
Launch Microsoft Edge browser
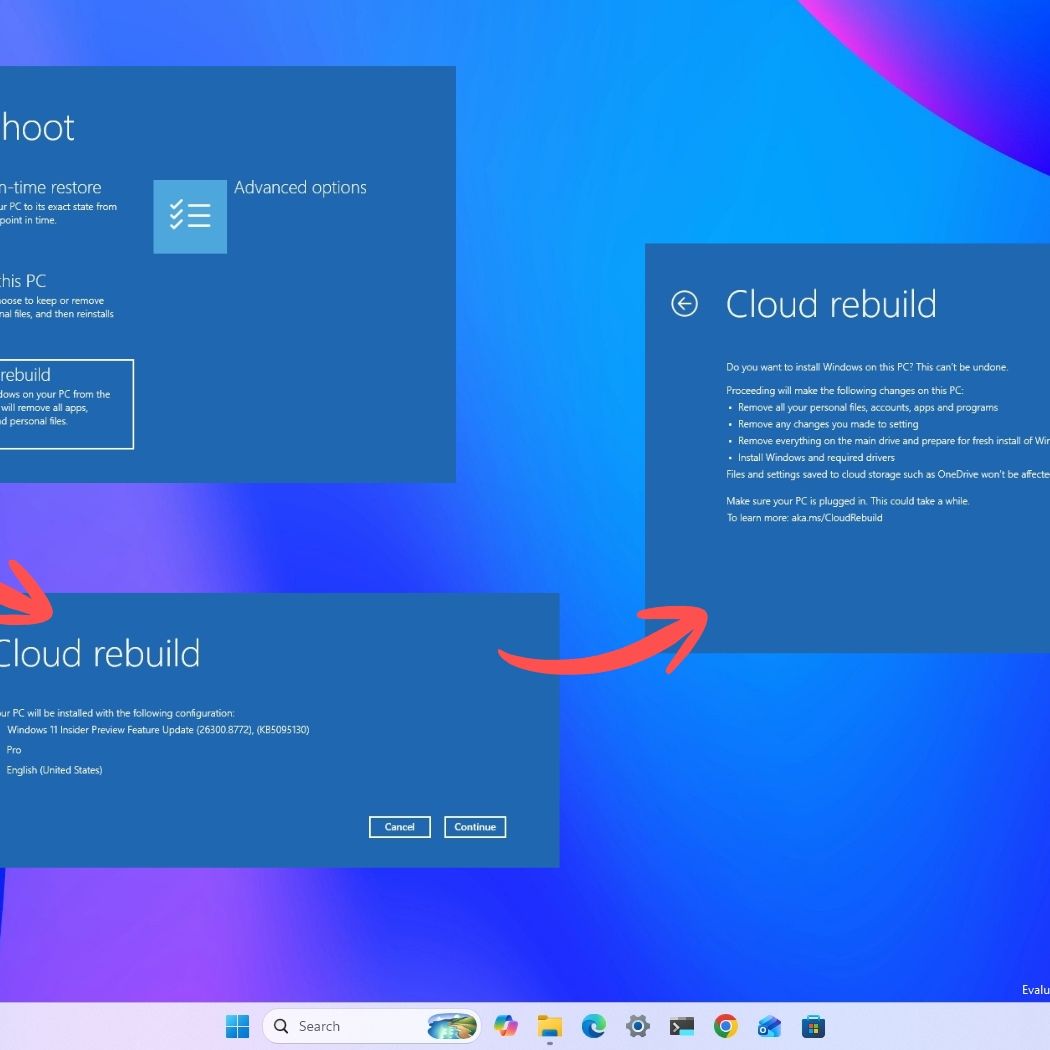(x=593, y=1026)
